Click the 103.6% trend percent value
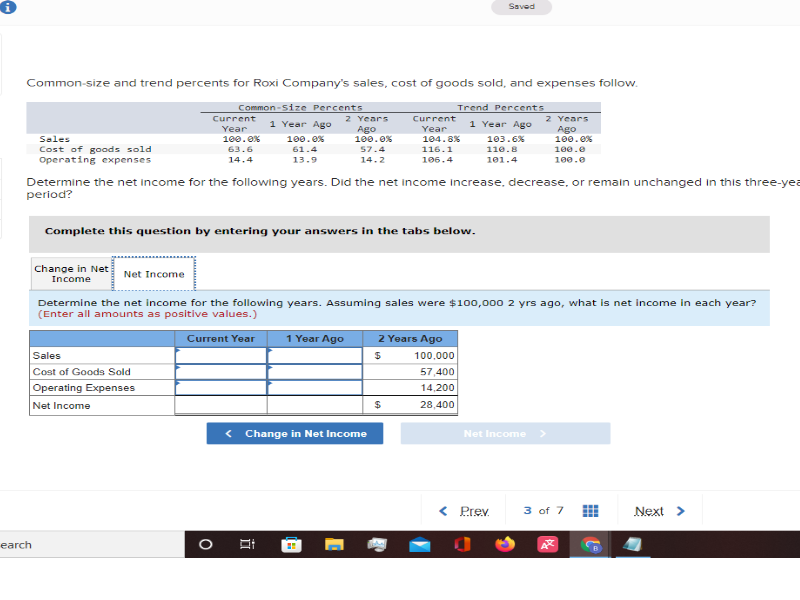 click(505, 139)
